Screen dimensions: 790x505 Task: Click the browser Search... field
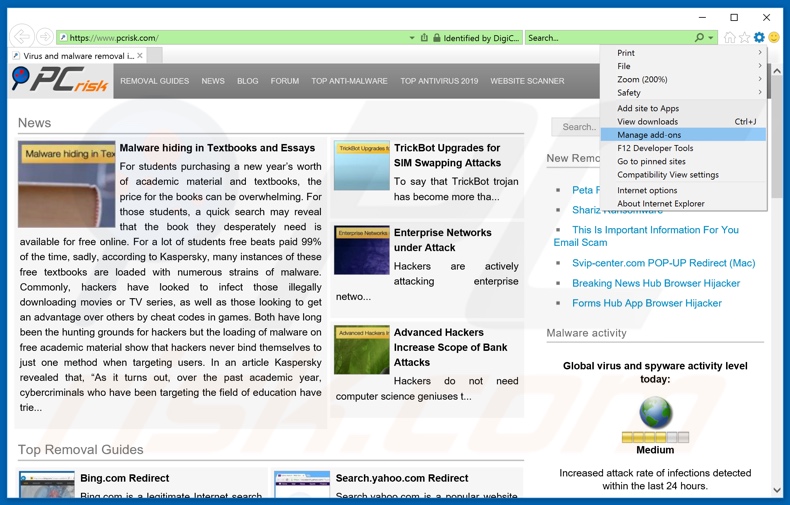610,38
